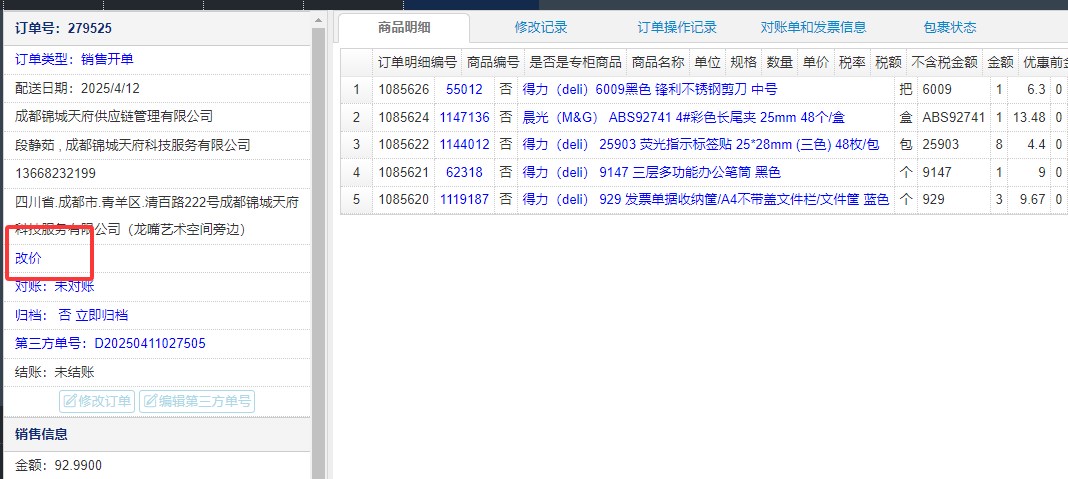1068x479 pixels.
Task: Click the 税额 column header
Action: 888,63
